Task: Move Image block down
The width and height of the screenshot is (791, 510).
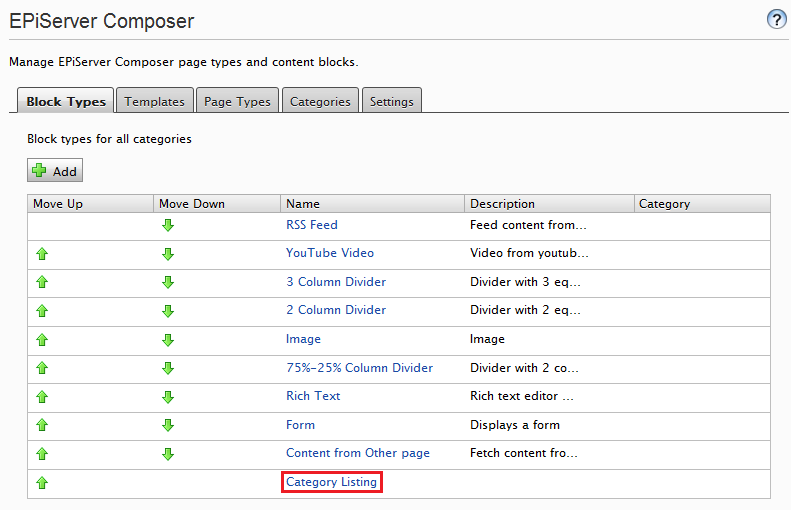Action: click(x=168, y=339)
